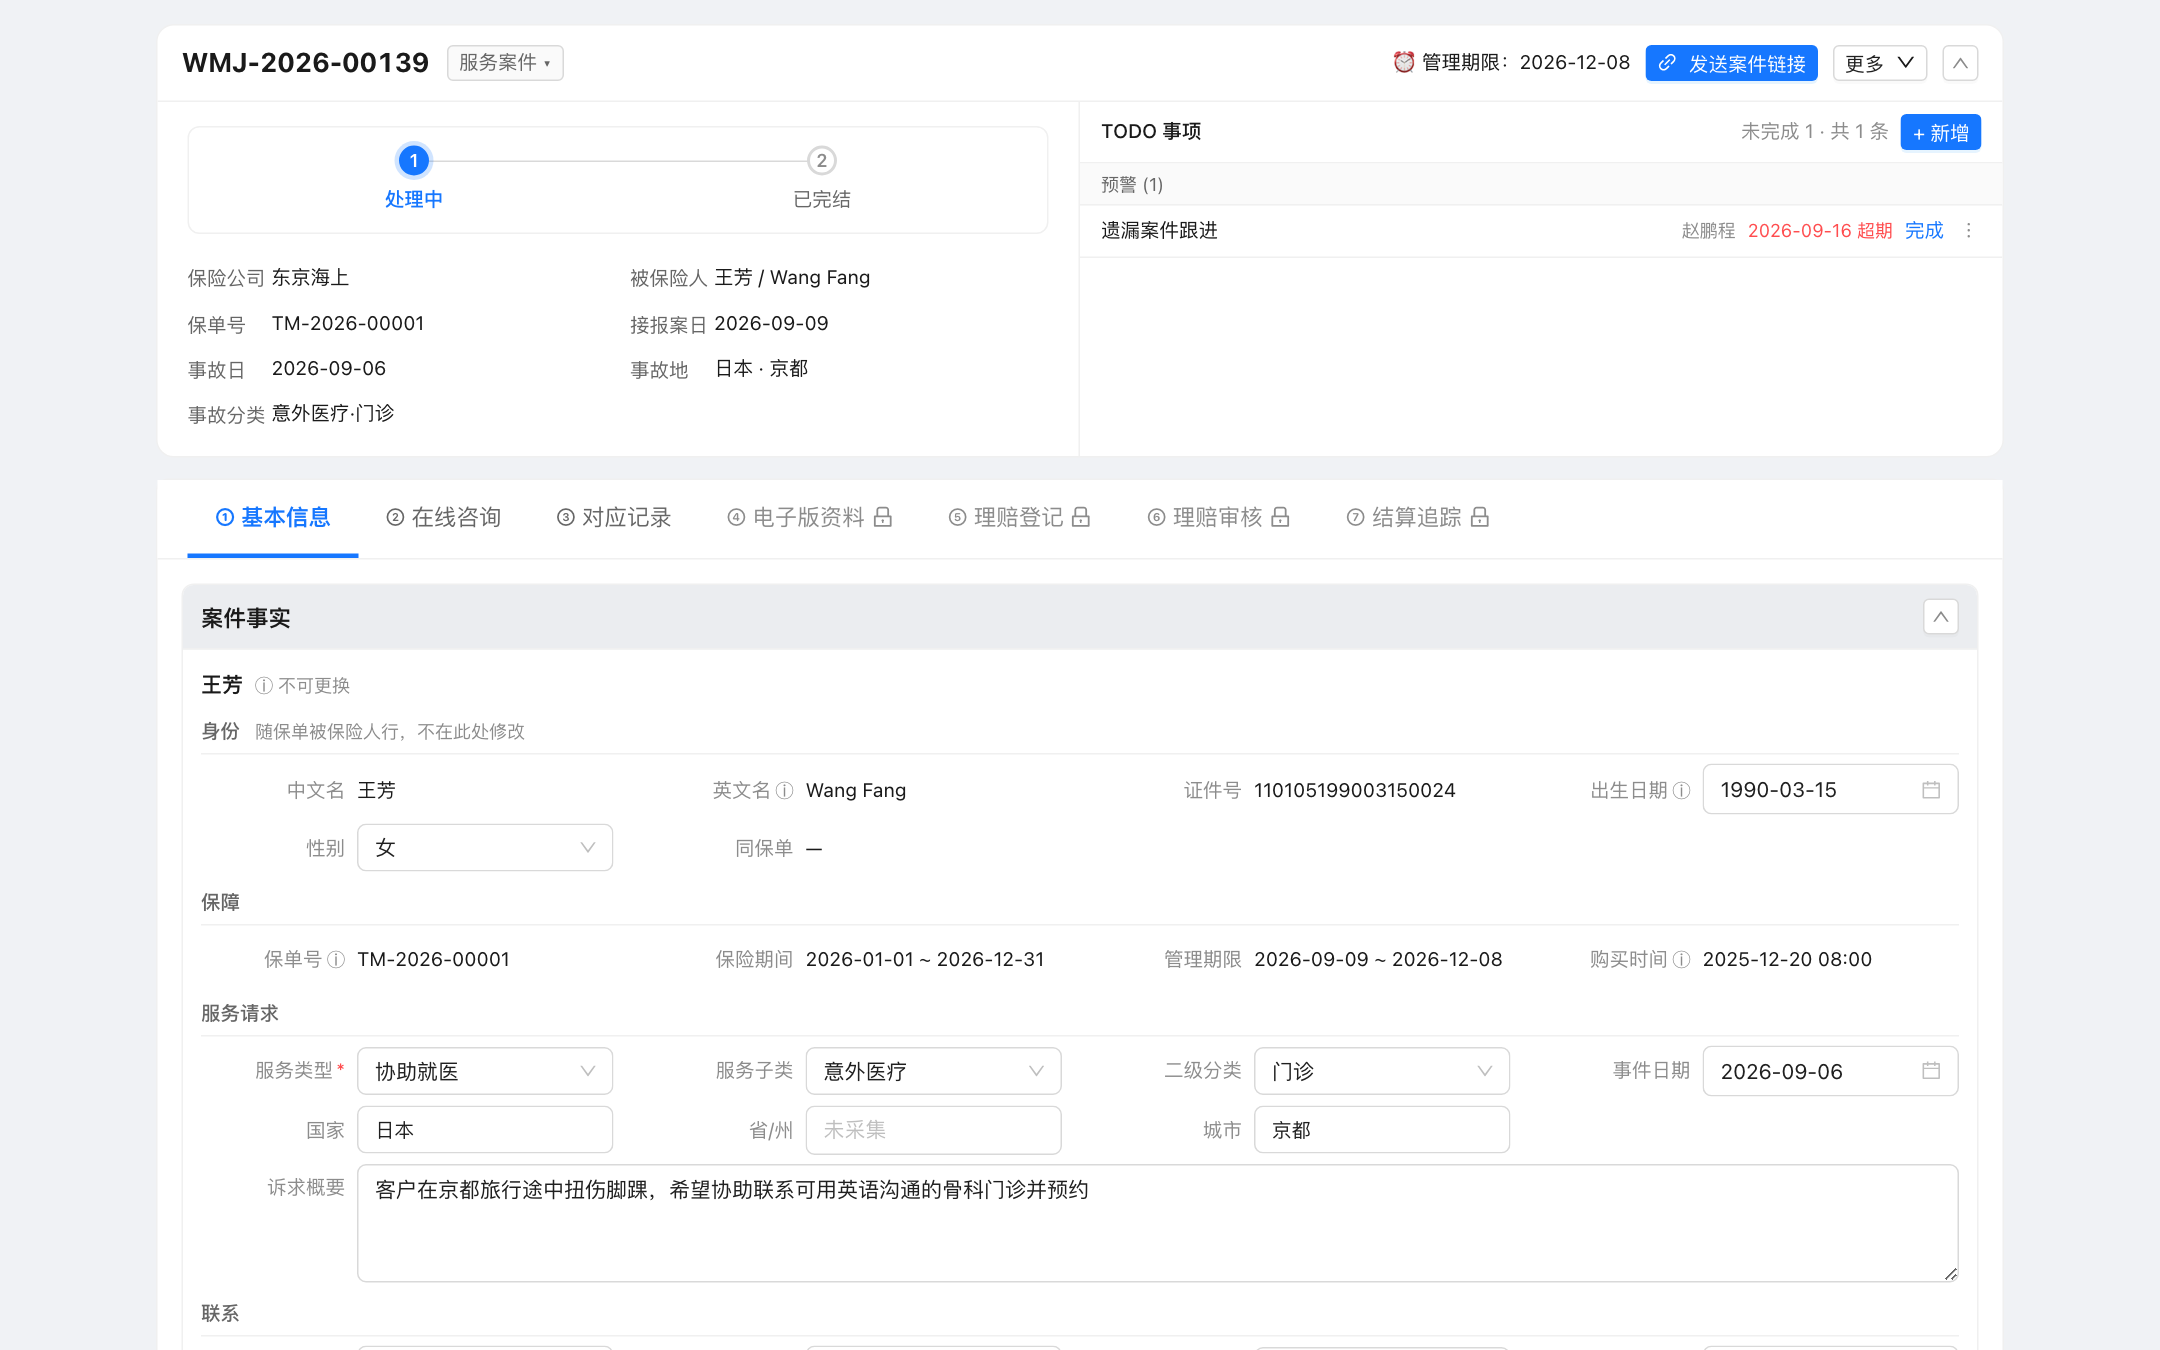Click info icon beside 不可更换
Image resolution: width=2160 pixels, height=1350 pixels.
[264, 685]
